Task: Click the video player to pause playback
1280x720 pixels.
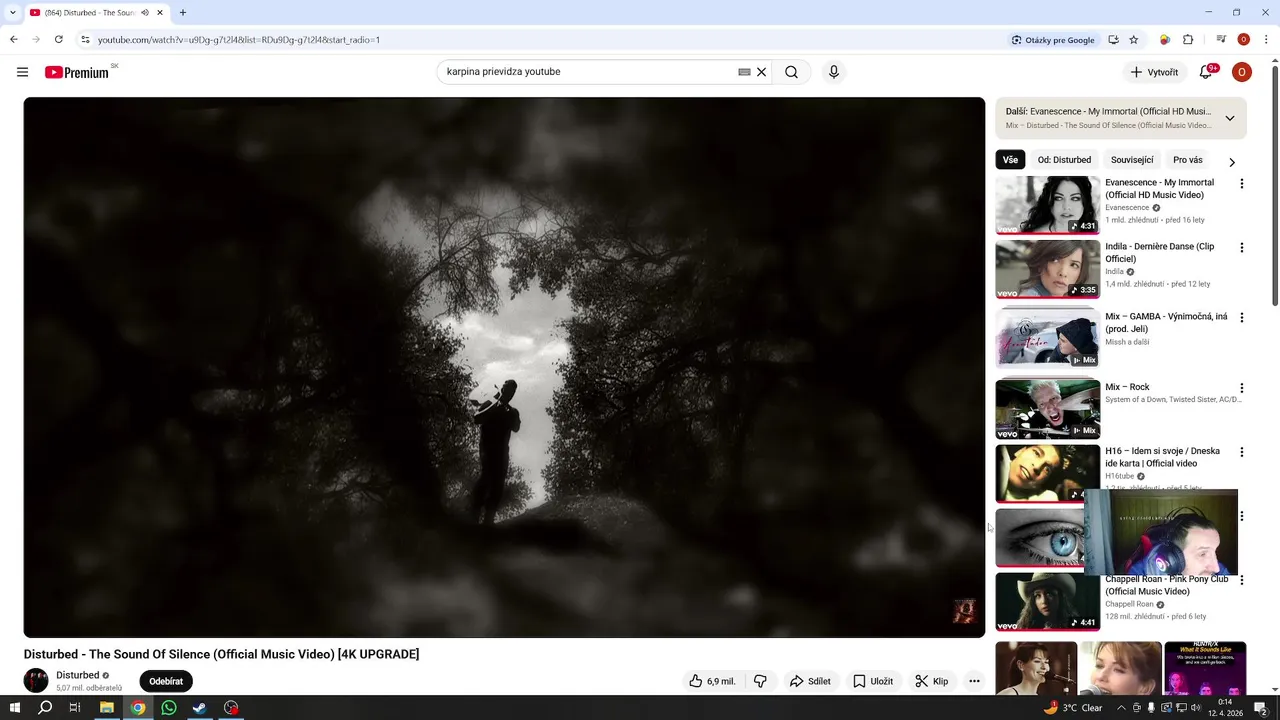Action: pos(504,367)
